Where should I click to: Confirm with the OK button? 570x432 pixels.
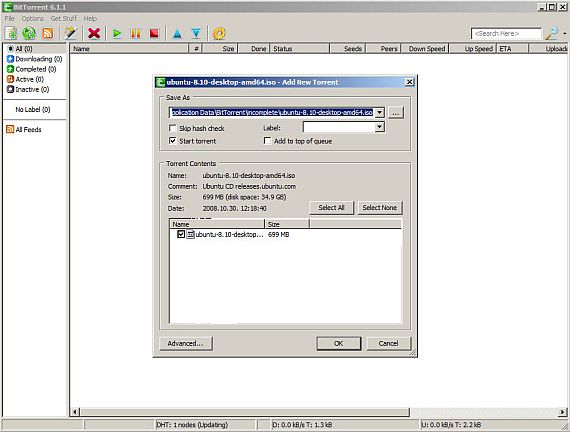(338, 343)
